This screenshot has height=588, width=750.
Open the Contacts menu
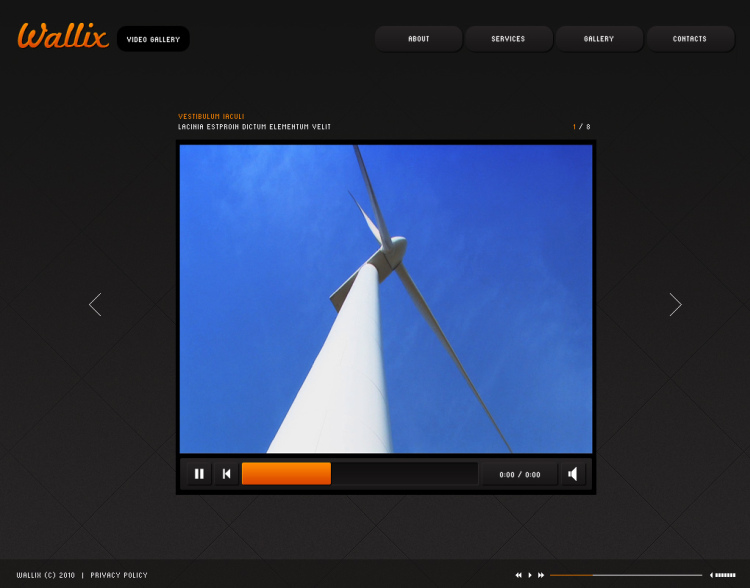(x=690, y=39)
